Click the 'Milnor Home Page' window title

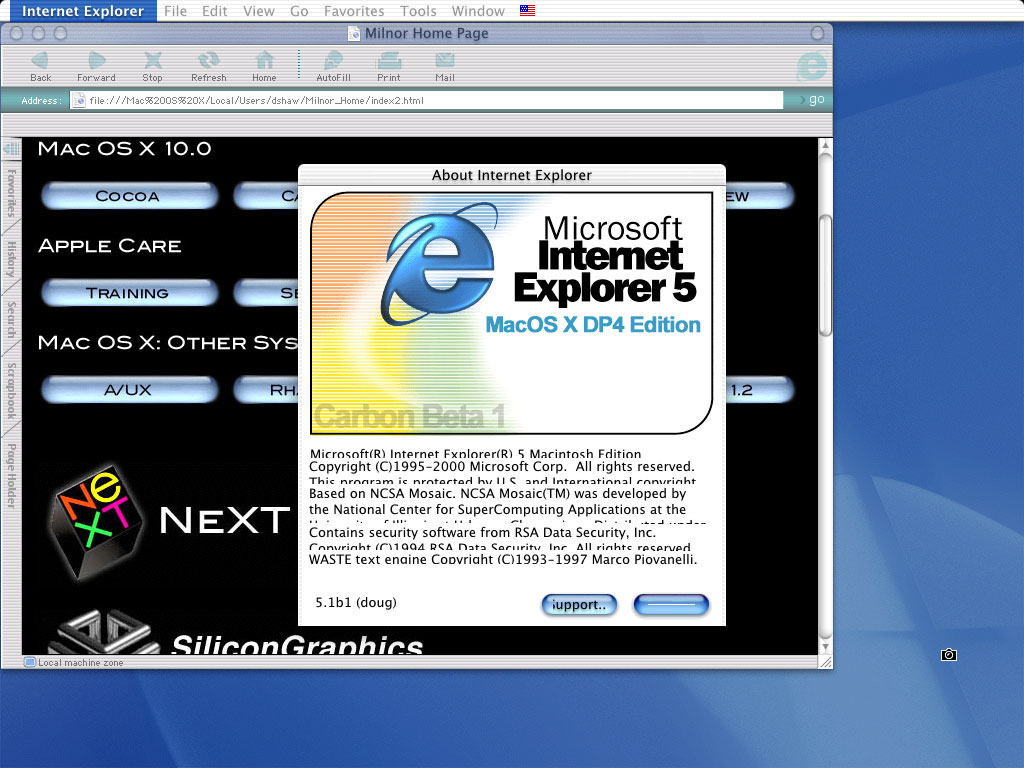pos(426,33)
